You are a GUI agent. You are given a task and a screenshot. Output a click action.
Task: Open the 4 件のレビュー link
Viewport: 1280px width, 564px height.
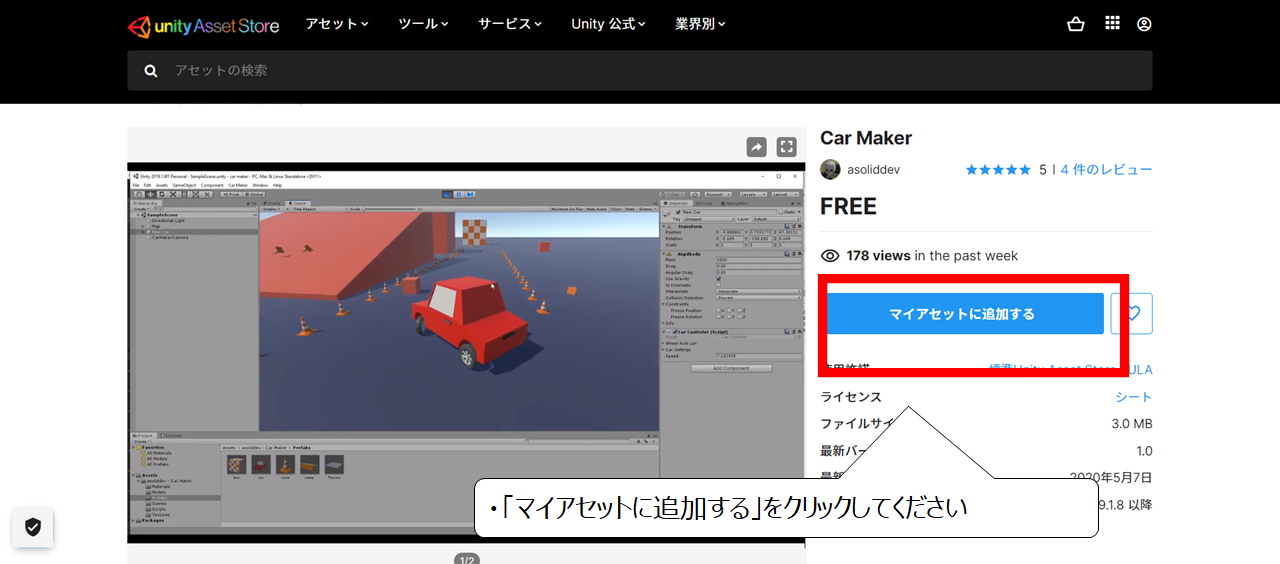tap(1106, 170)
